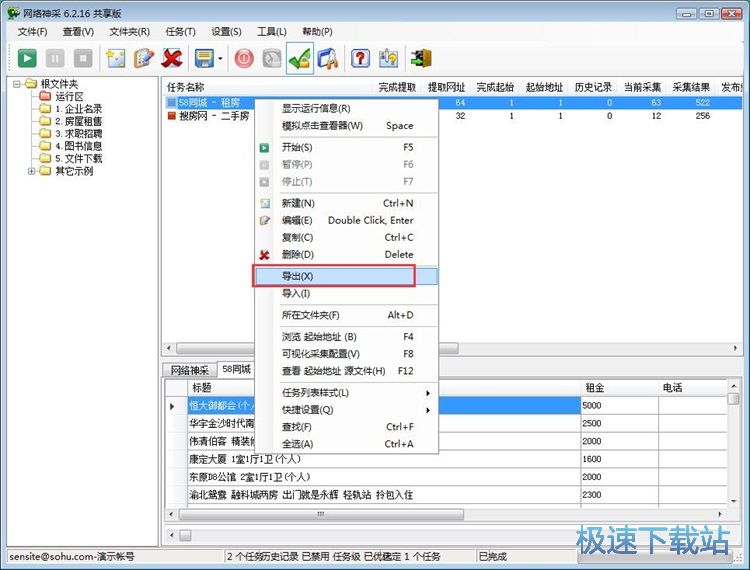Click the rent cell showing 2300
The width and height of the screenshot is (750, 570).
[619, 495]
